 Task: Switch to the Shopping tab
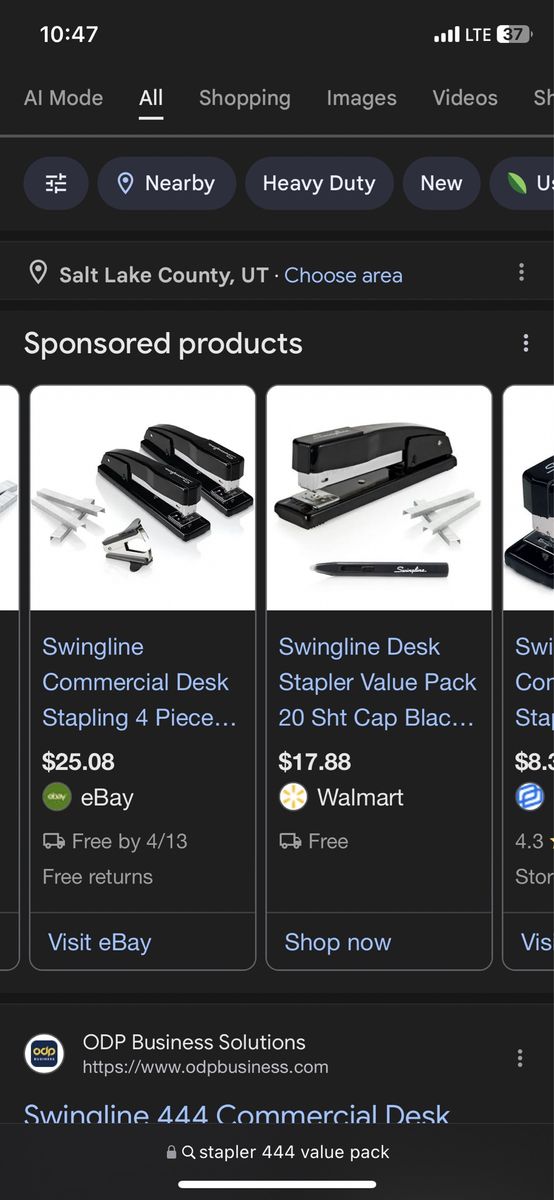(245, 98)
